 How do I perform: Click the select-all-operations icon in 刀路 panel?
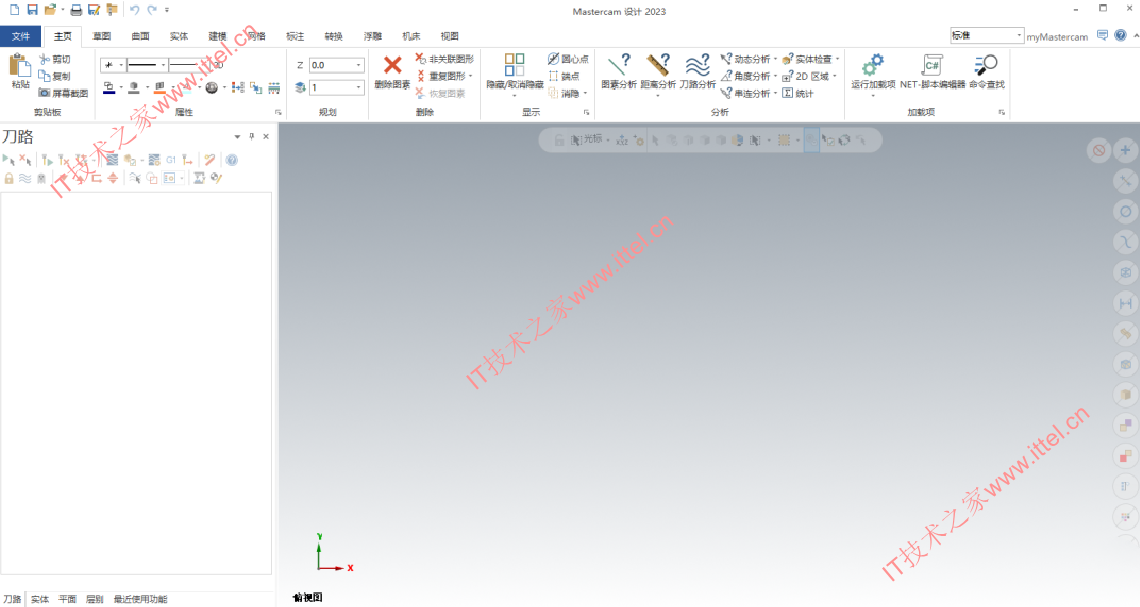point(9,159)
